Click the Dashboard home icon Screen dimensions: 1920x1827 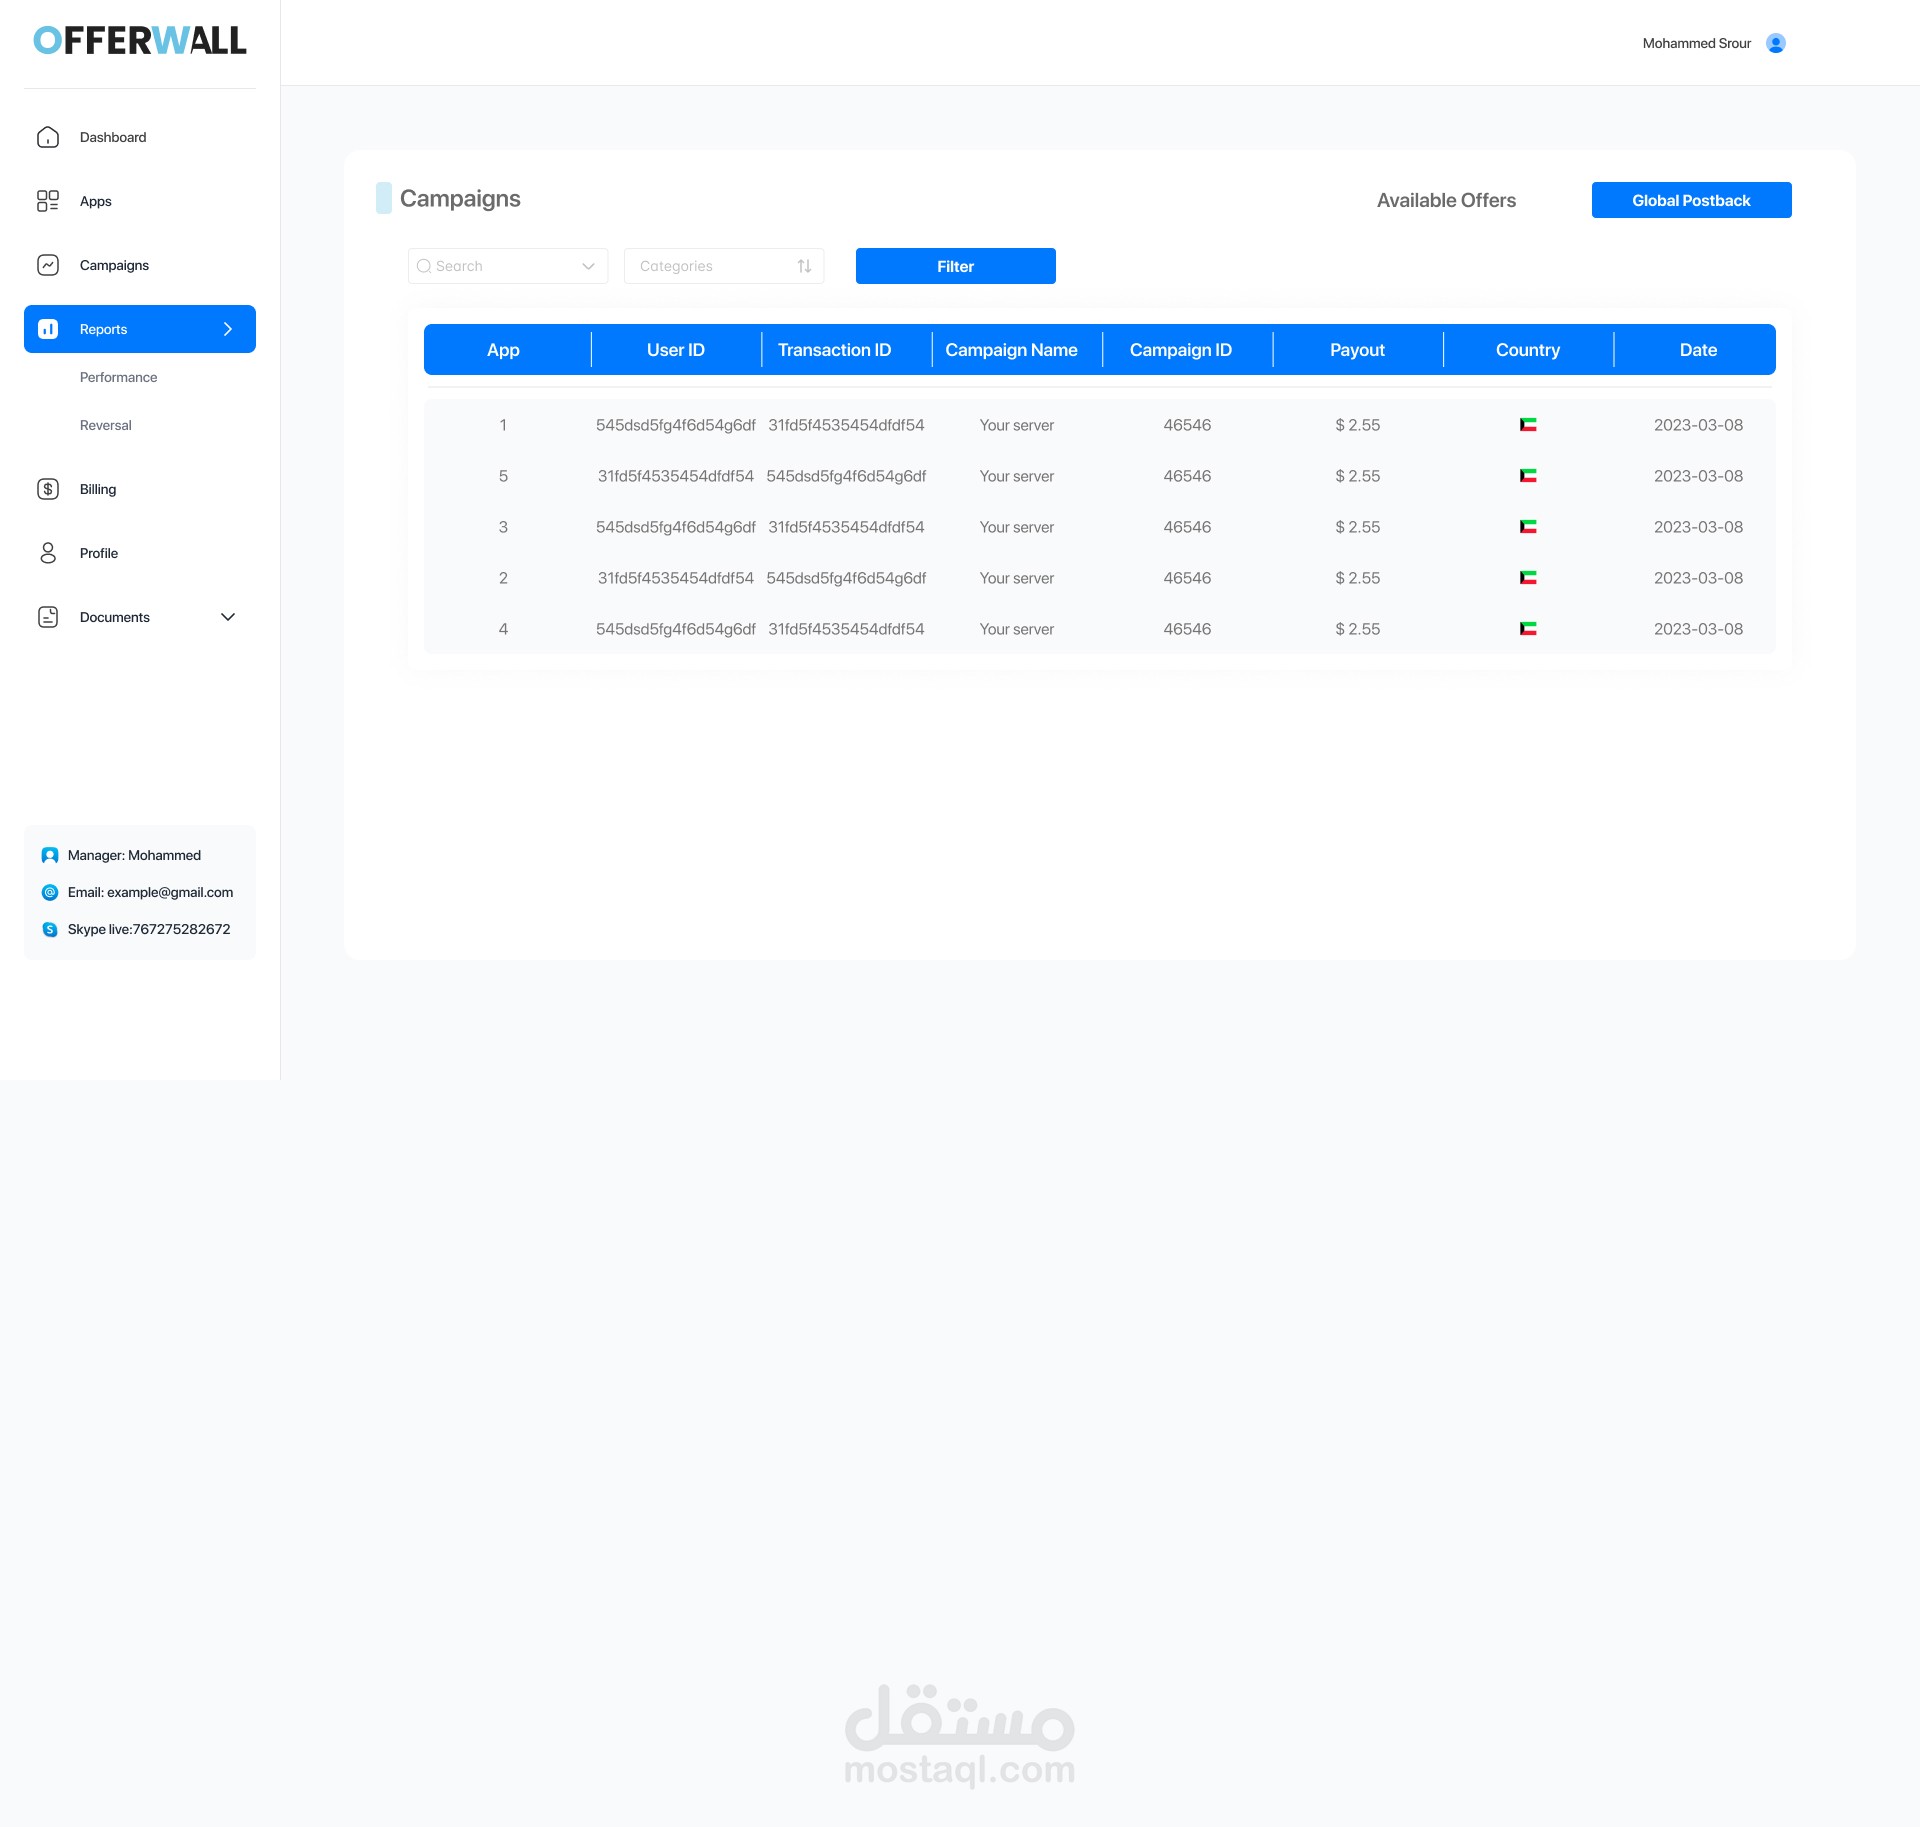click(x=48, y=137)
